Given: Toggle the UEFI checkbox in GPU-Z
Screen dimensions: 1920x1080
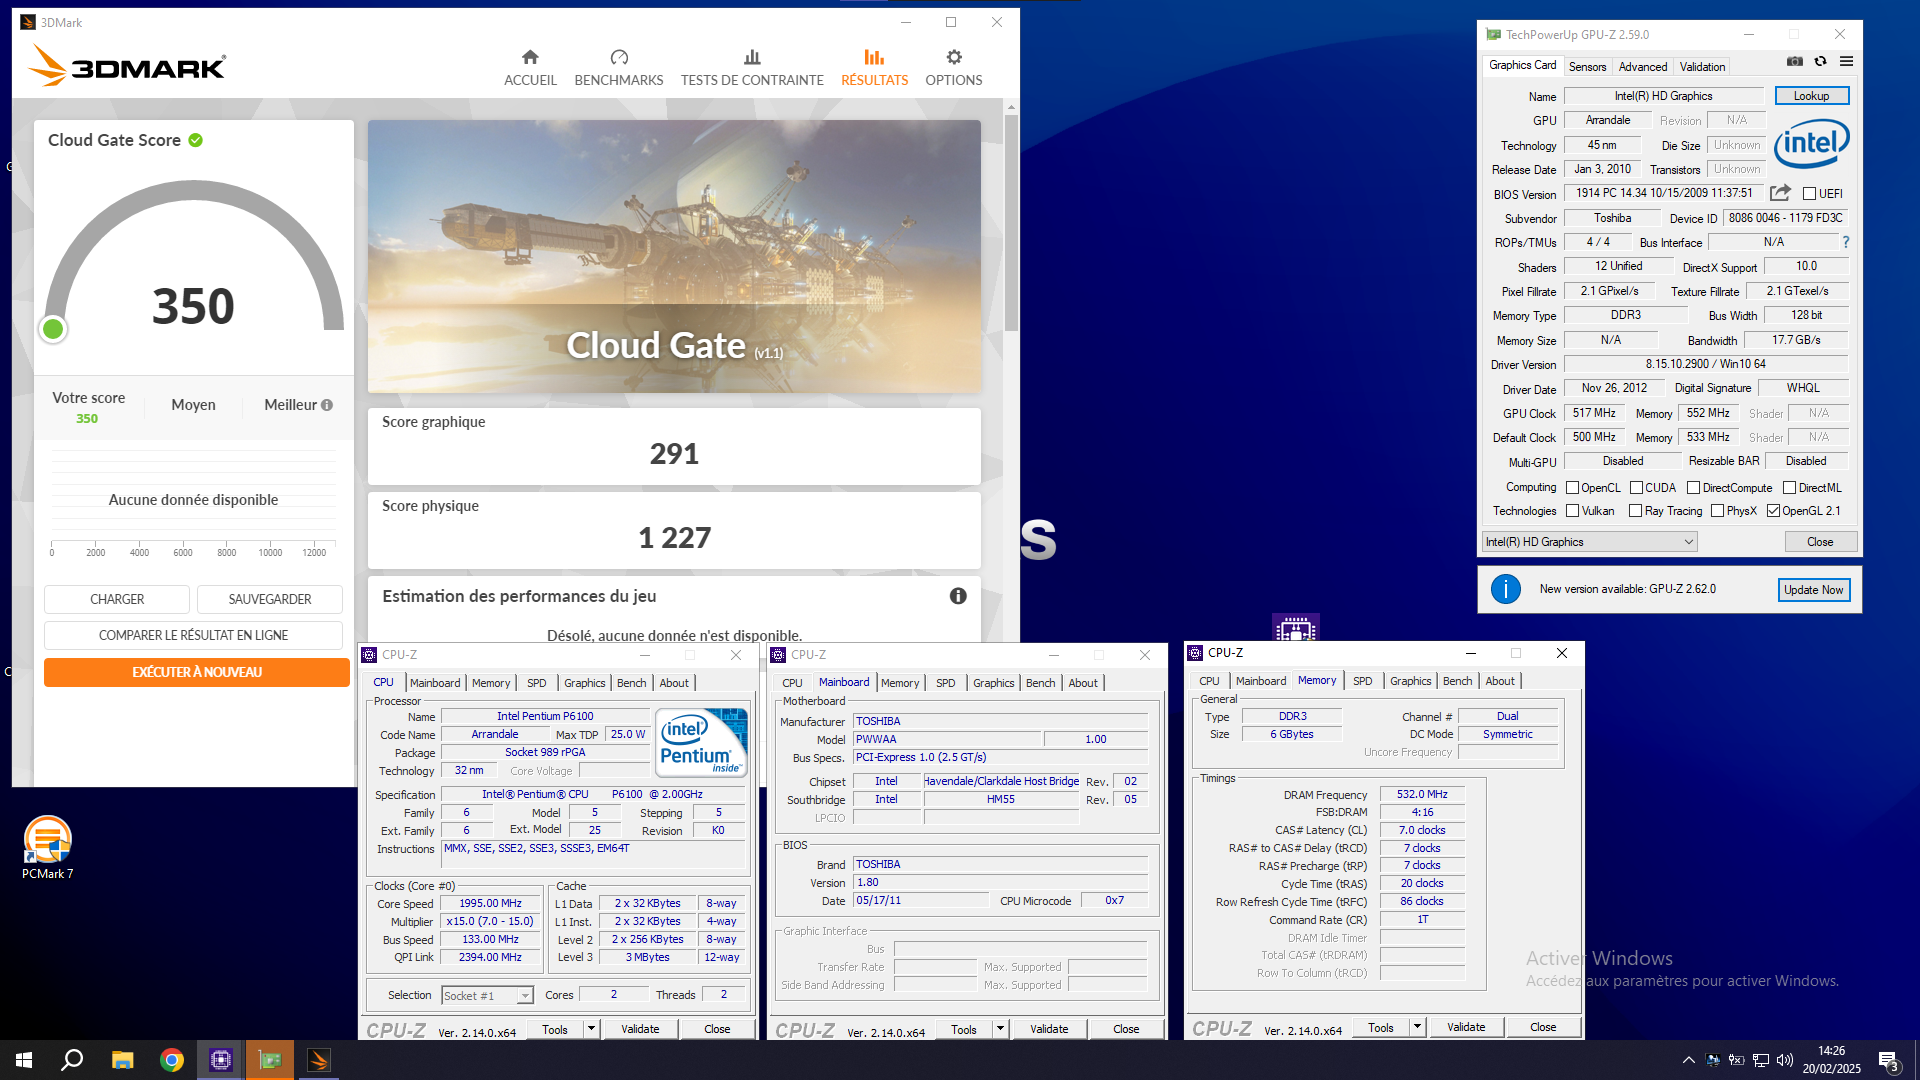Looking at the screenshot, I should point(1809,194).
